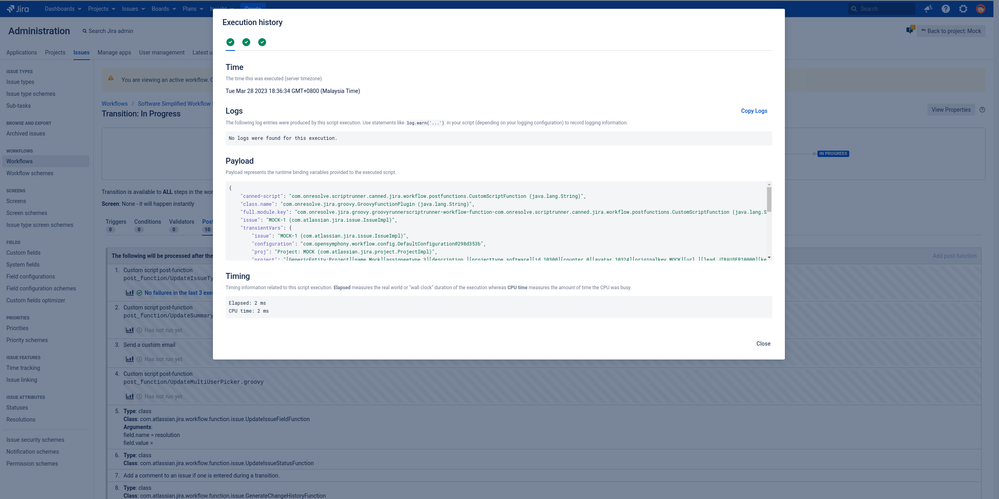The image size is (999, 499).
Task: Open Sub-tasks in the sidebar
Action: 18,106
